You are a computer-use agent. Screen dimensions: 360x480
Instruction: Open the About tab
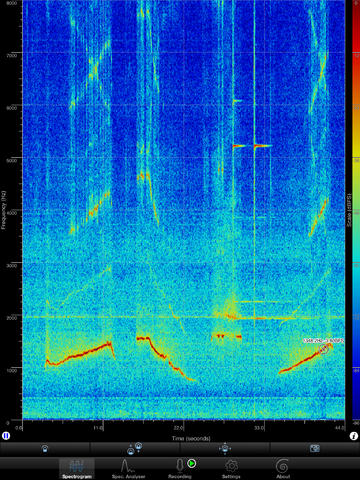point(283,468)
